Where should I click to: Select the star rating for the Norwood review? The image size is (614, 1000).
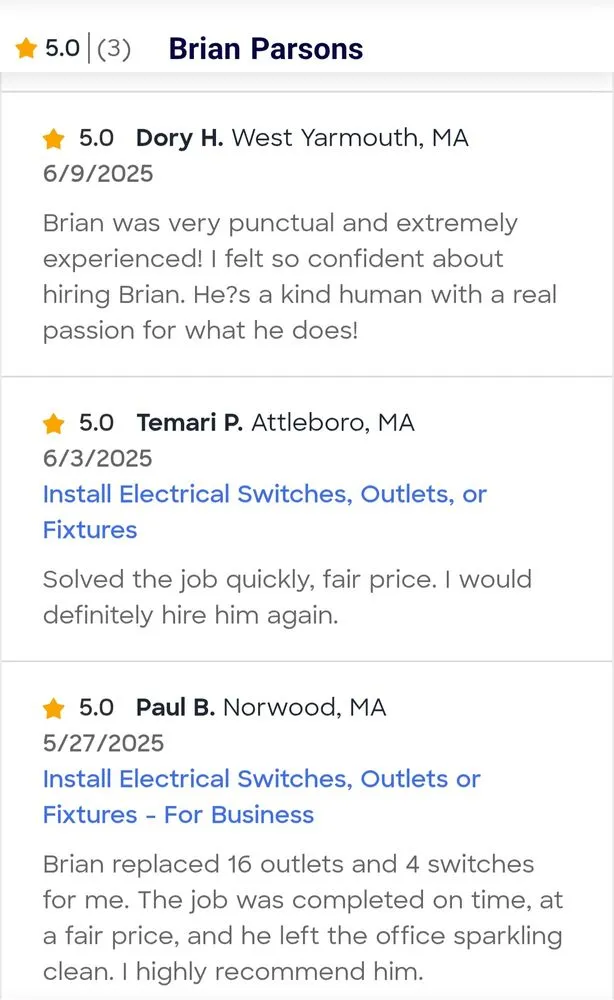[x=54, y=708]
